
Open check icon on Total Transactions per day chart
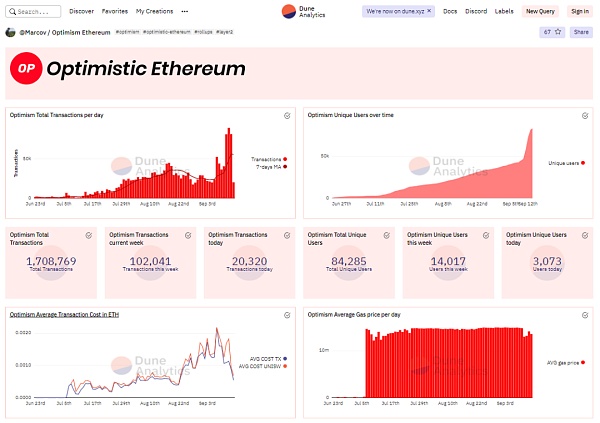287,116
